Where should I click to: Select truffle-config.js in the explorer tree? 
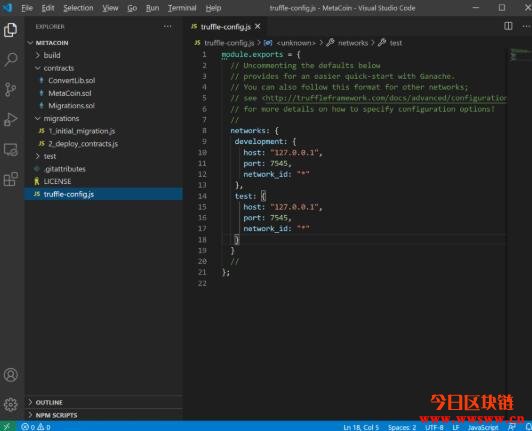103,194
